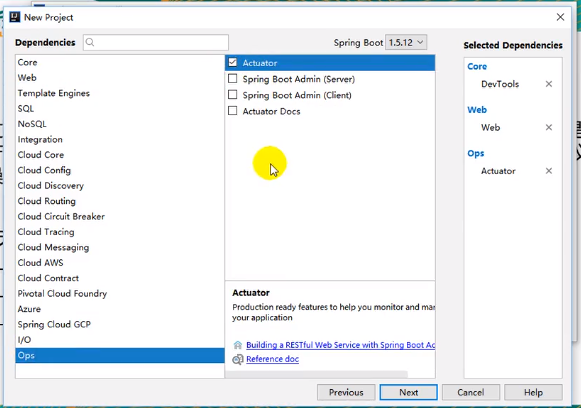Select Cloud Messaging category
This screenshot has height=408, width=581.
(x=120, y=247)
